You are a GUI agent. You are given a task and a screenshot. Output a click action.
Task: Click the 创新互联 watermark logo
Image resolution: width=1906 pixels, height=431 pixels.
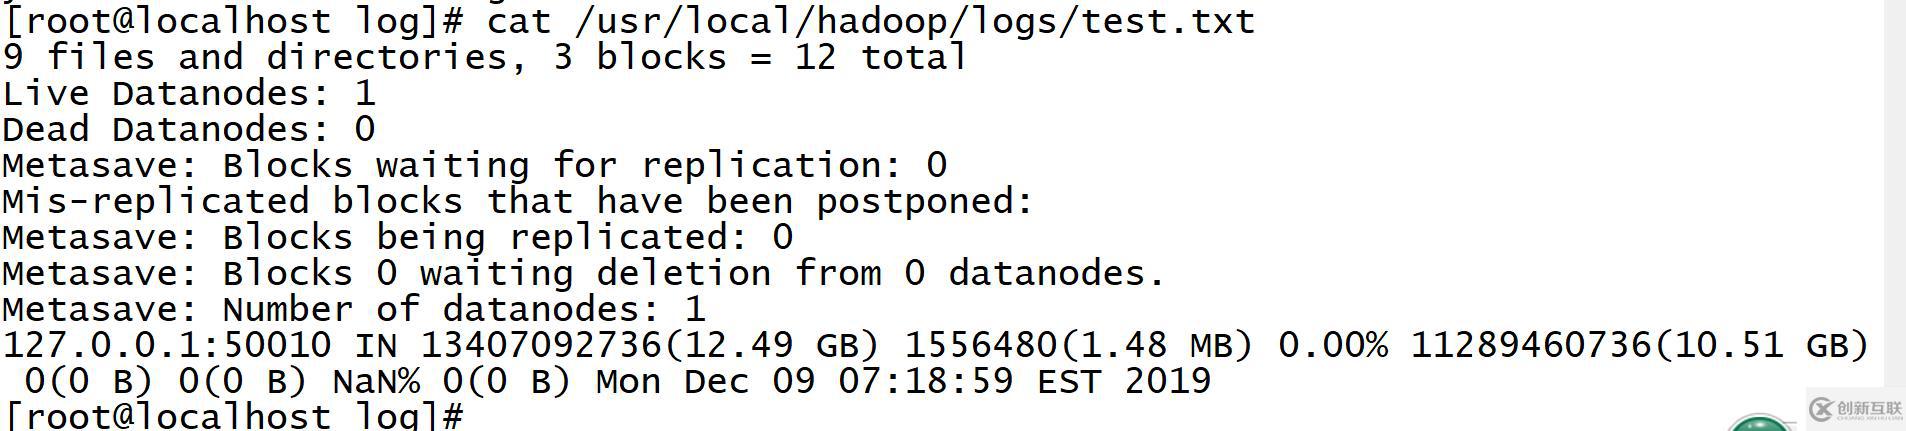pyautogui.click(x=1855, y=408)
